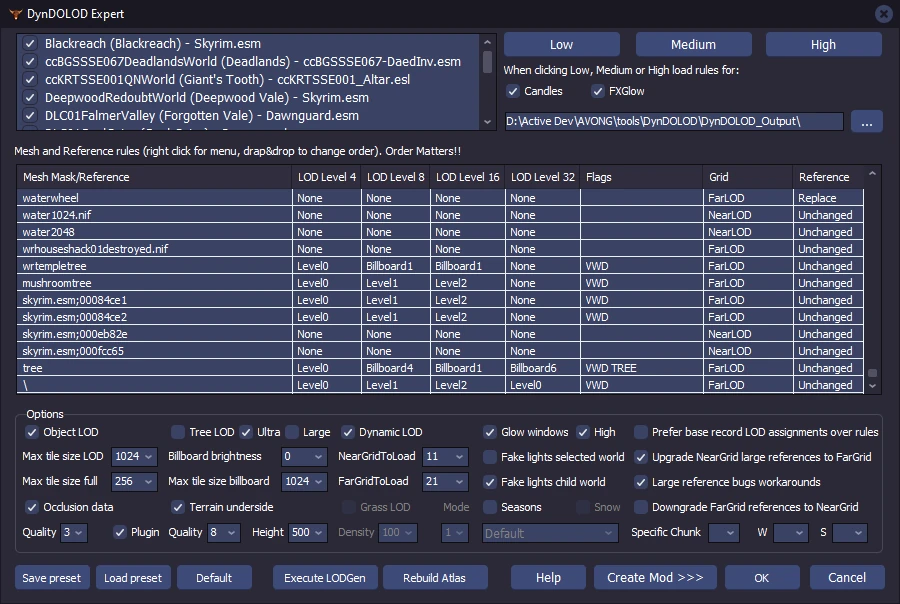This screenshot has height=604, width=900.
Task: Click the Save preset button
Action: tap(52, 578)
